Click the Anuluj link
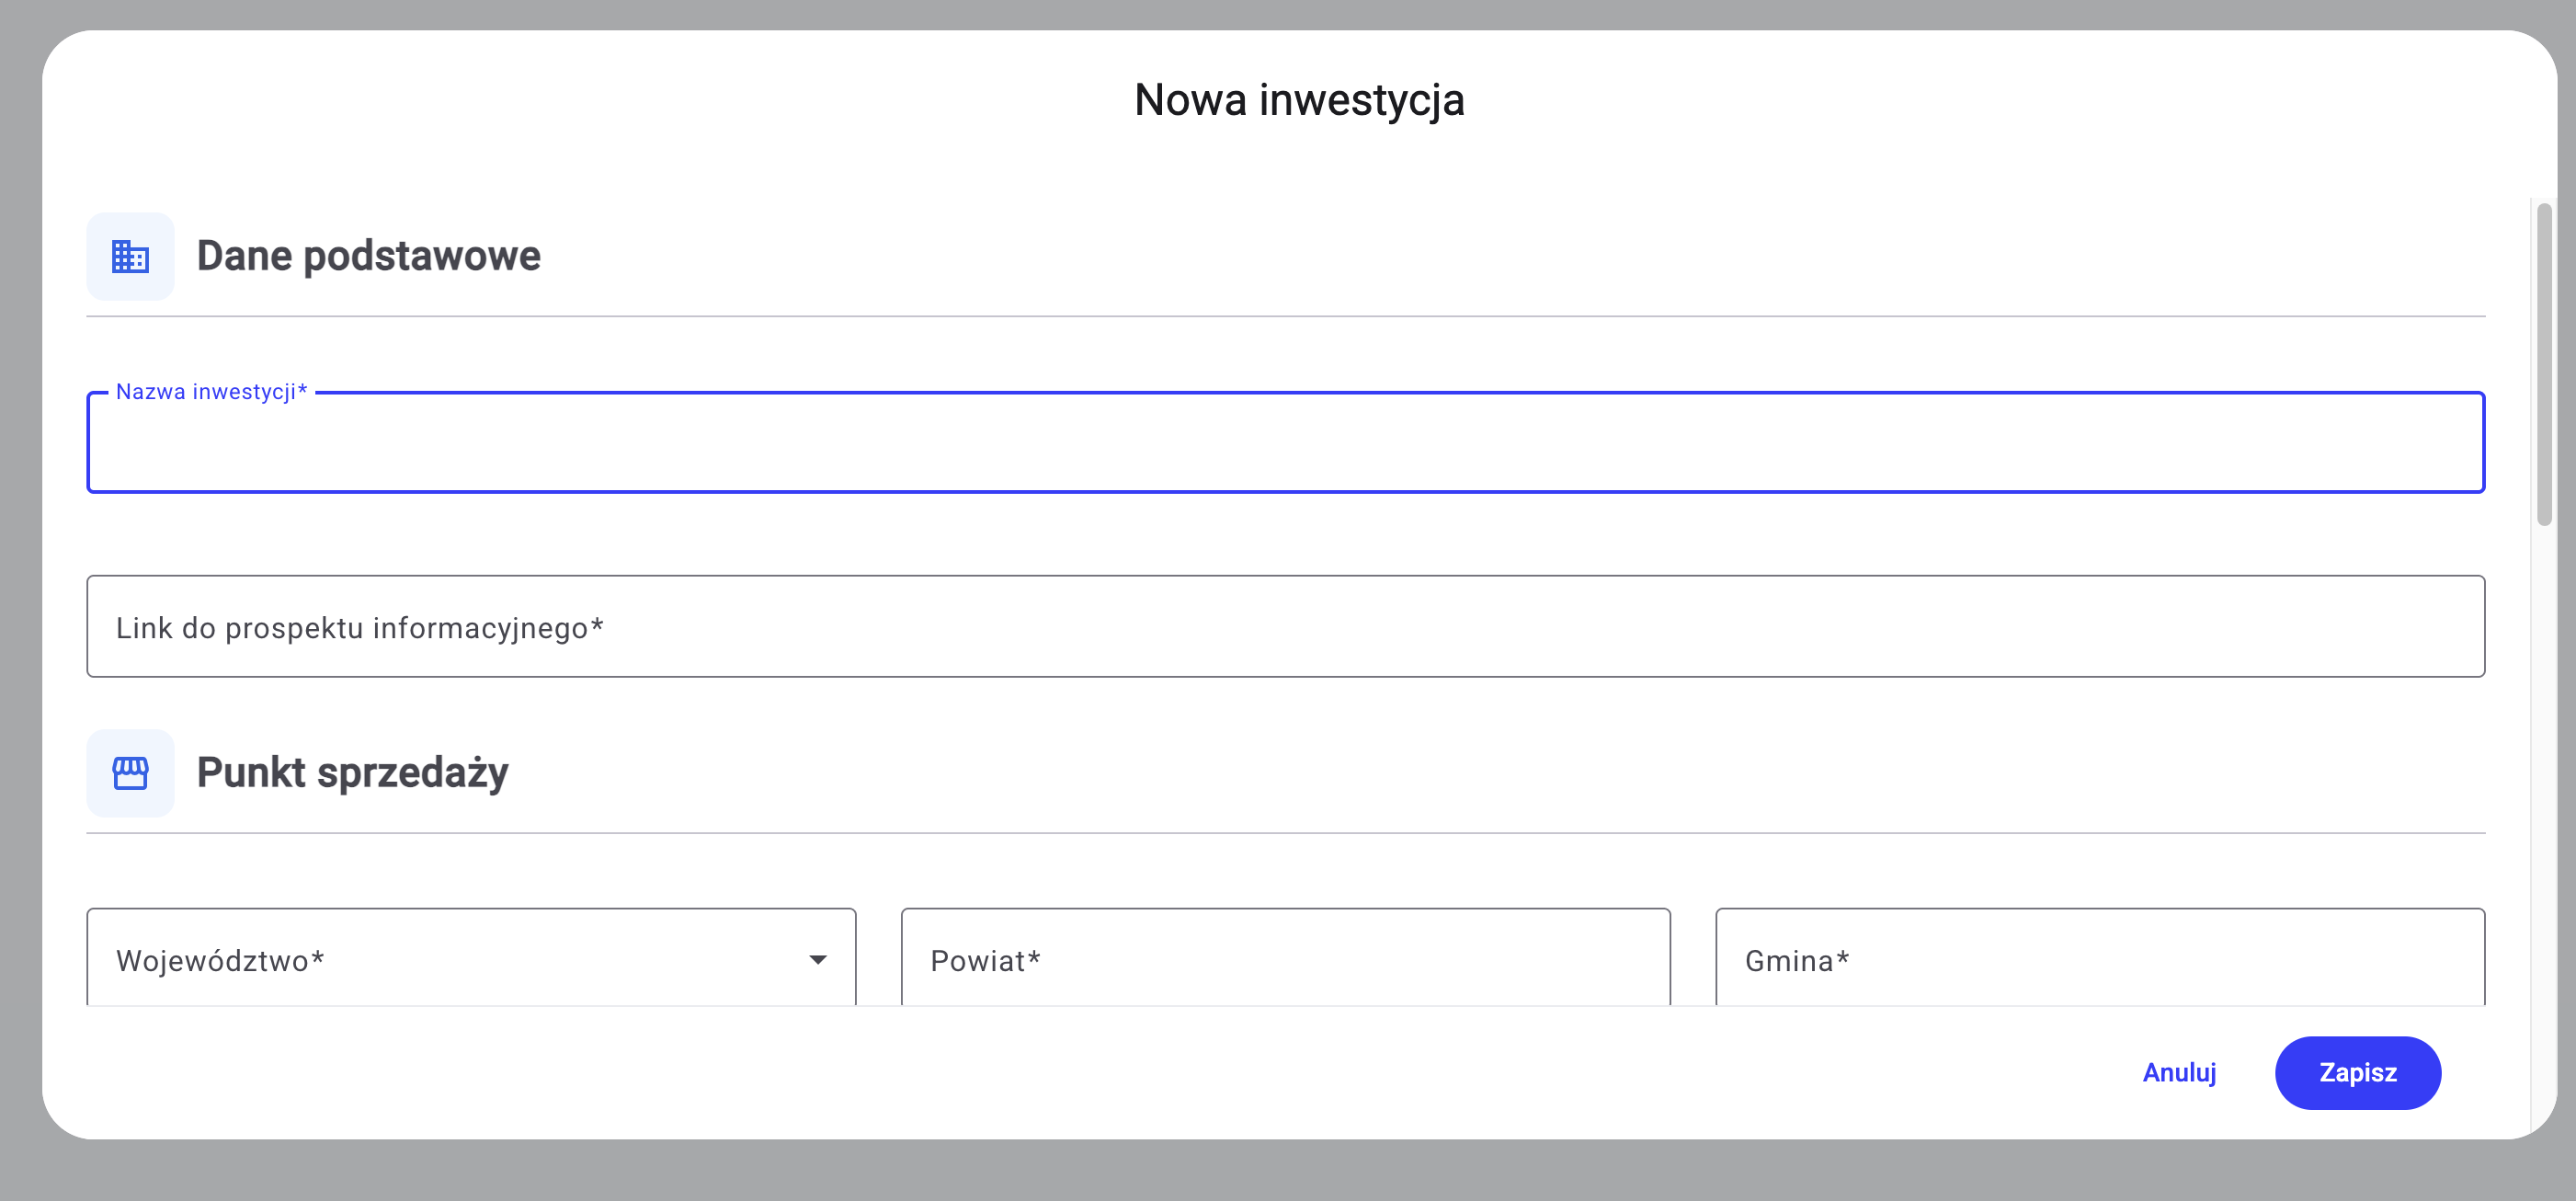 click(2179, 1072)
